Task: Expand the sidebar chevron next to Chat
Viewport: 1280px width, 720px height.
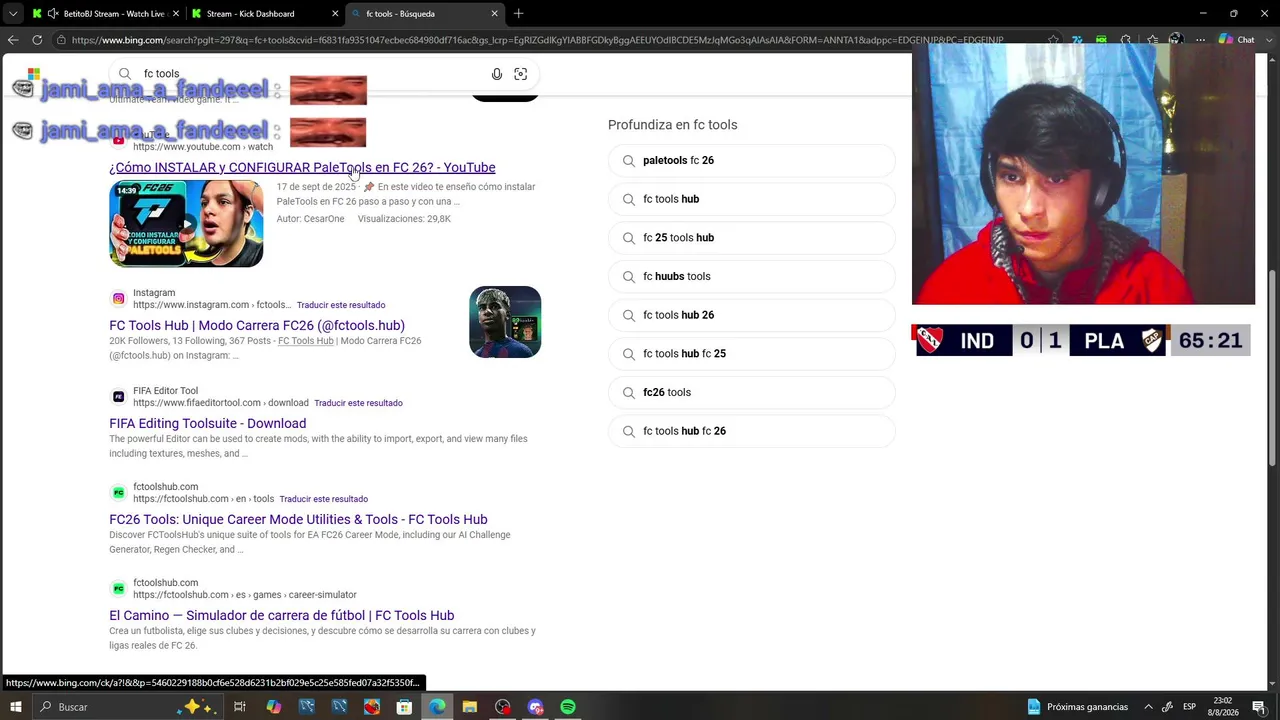Action: 1267,40
